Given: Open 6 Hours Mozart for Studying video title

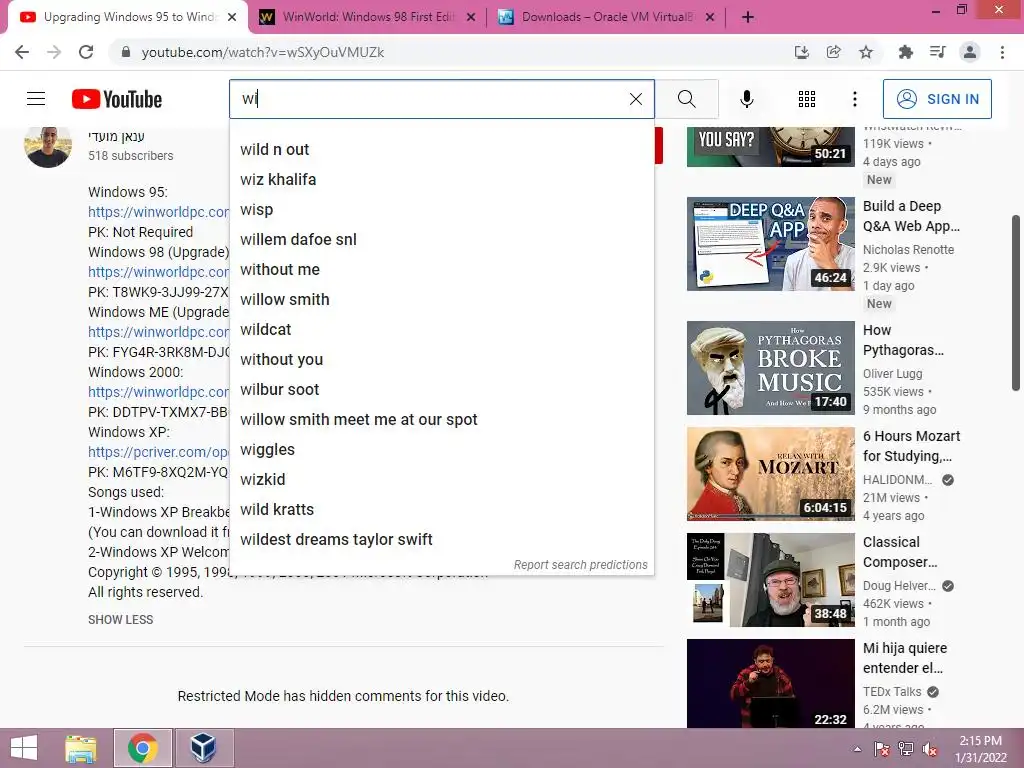Looking at the screenshot, I should 912,446.
